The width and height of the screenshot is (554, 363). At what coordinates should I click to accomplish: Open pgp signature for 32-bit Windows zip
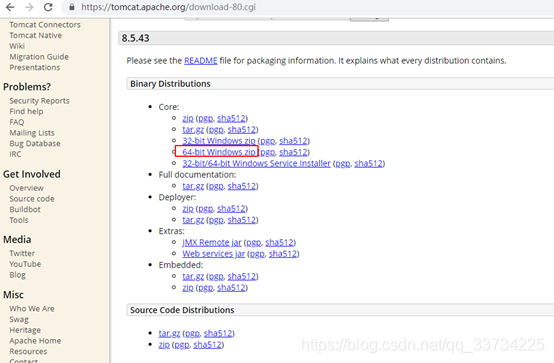point(267,141)
